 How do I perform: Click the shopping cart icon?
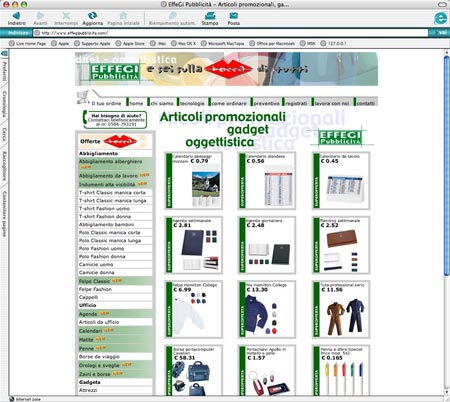[83, 97]
